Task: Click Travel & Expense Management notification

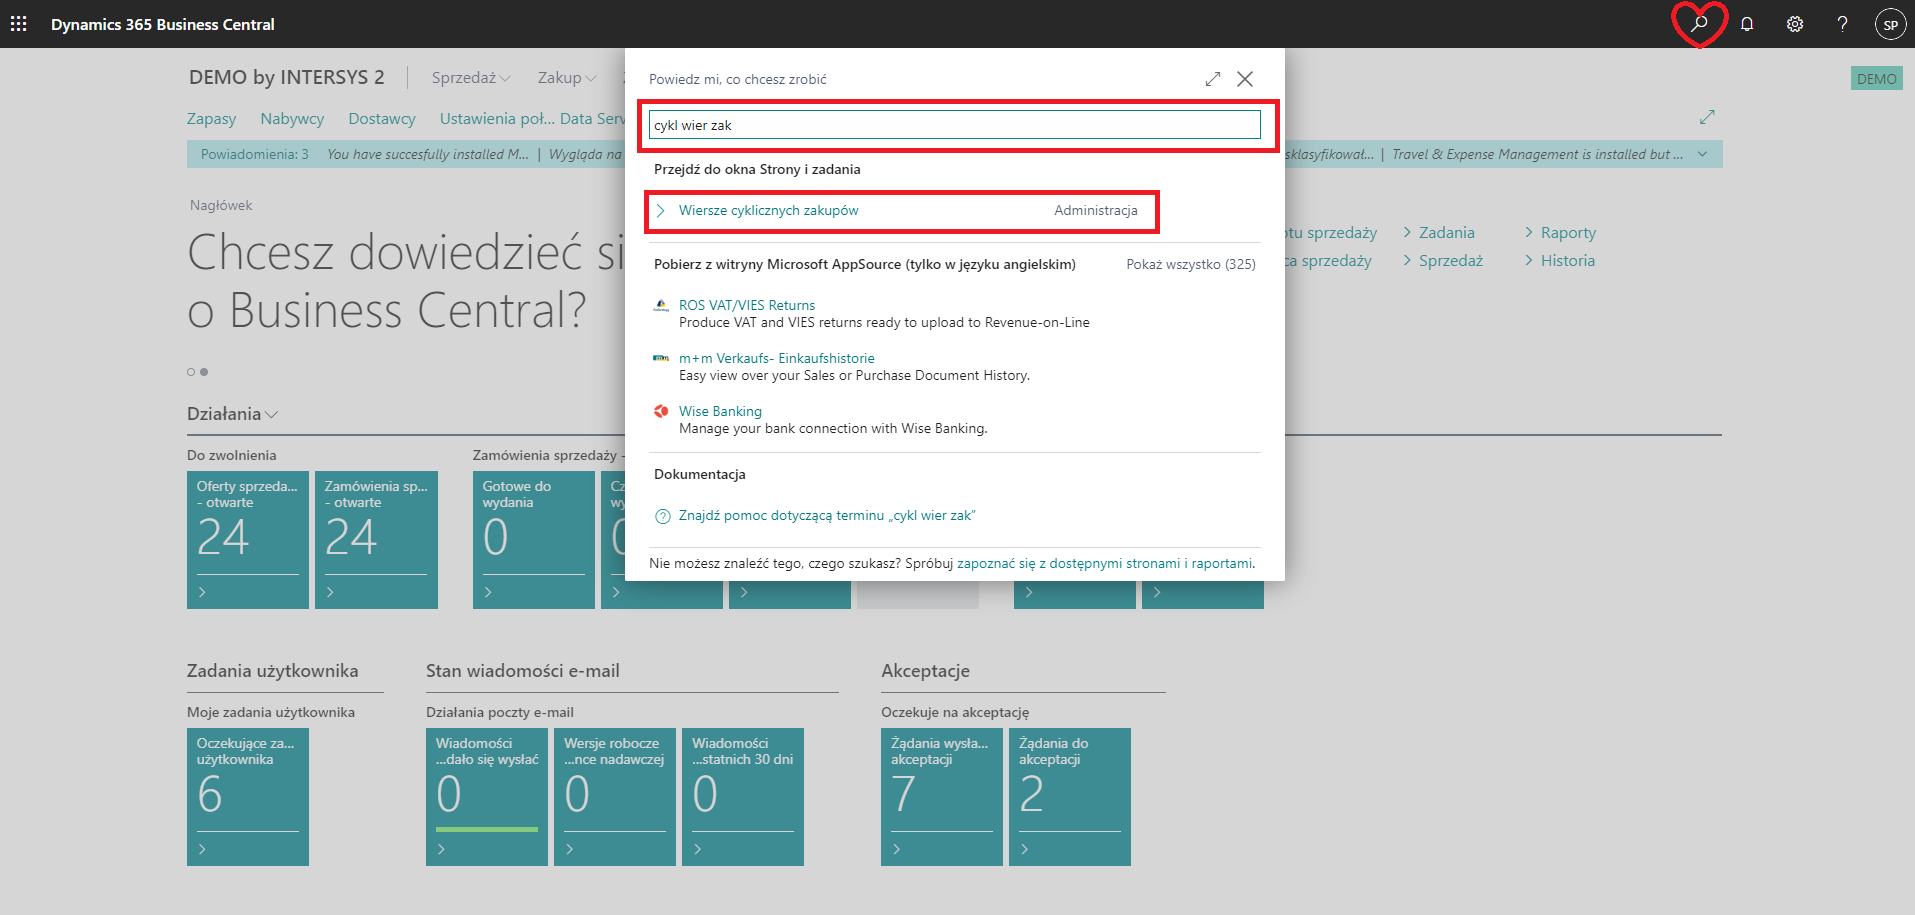Action: click(1537, 154)
